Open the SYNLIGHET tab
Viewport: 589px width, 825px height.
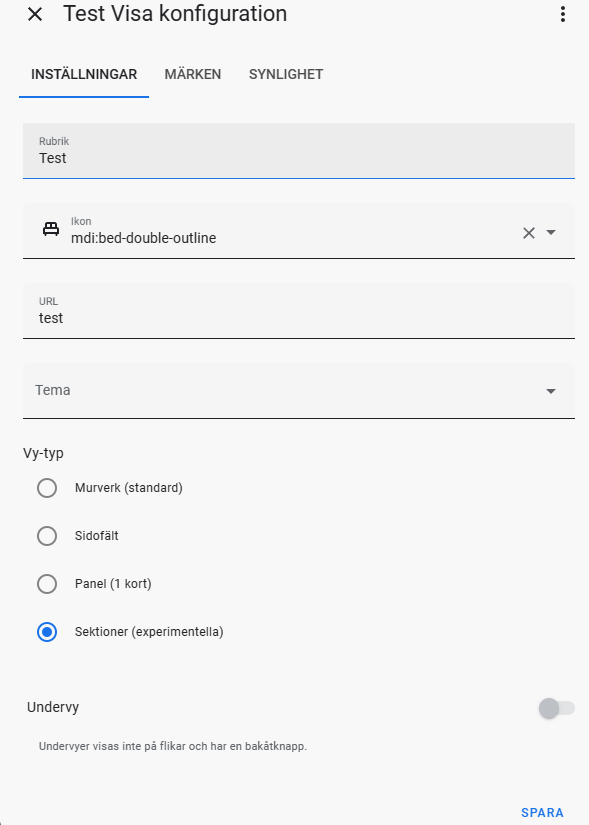tap(286, 75)
